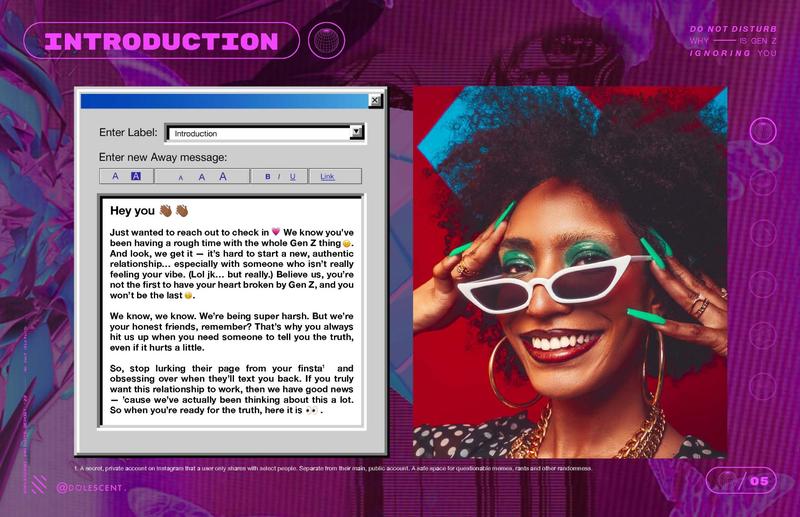Image resolution: width=800 pixels, height=517 pixels.
Task: Expand the Enter Label dropdown arrow
Action: click(356, 132)
